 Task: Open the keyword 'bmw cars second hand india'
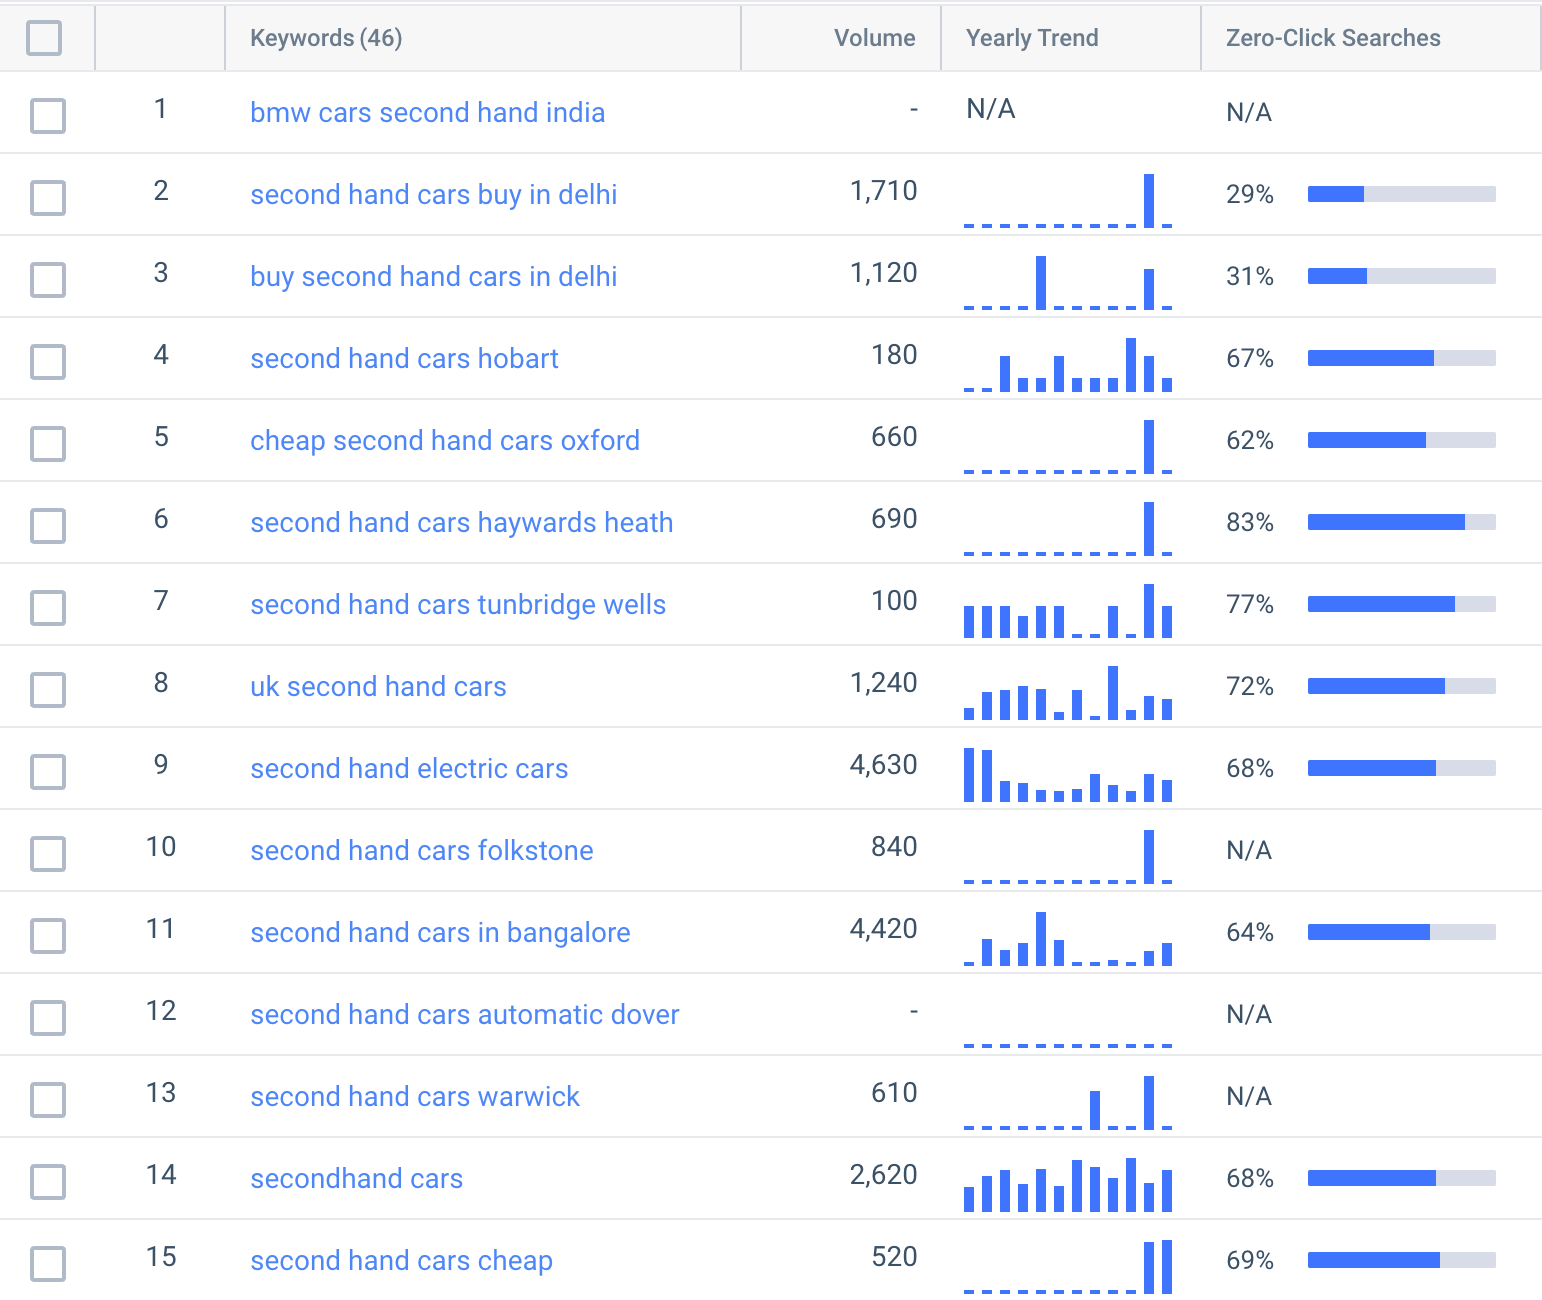[x=428, y=113]
